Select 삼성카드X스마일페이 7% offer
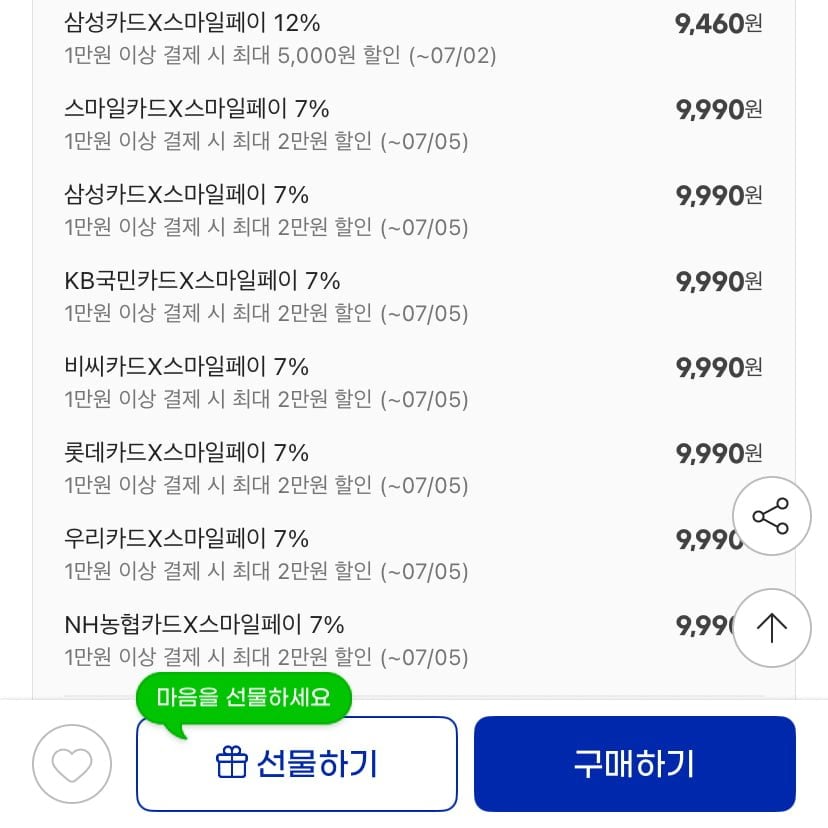The width and height of the screenshot is (828, 828). point(413,211)
